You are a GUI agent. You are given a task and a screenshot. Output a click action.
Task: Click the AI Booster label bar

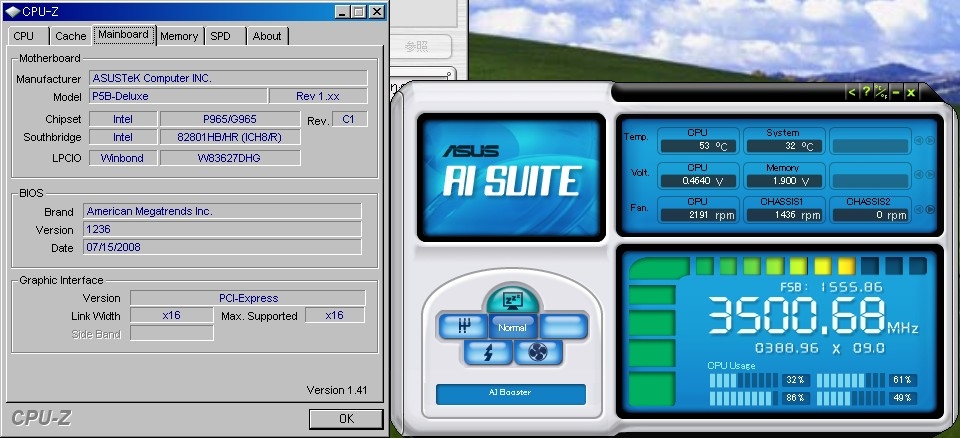click(x=511, y=394)
